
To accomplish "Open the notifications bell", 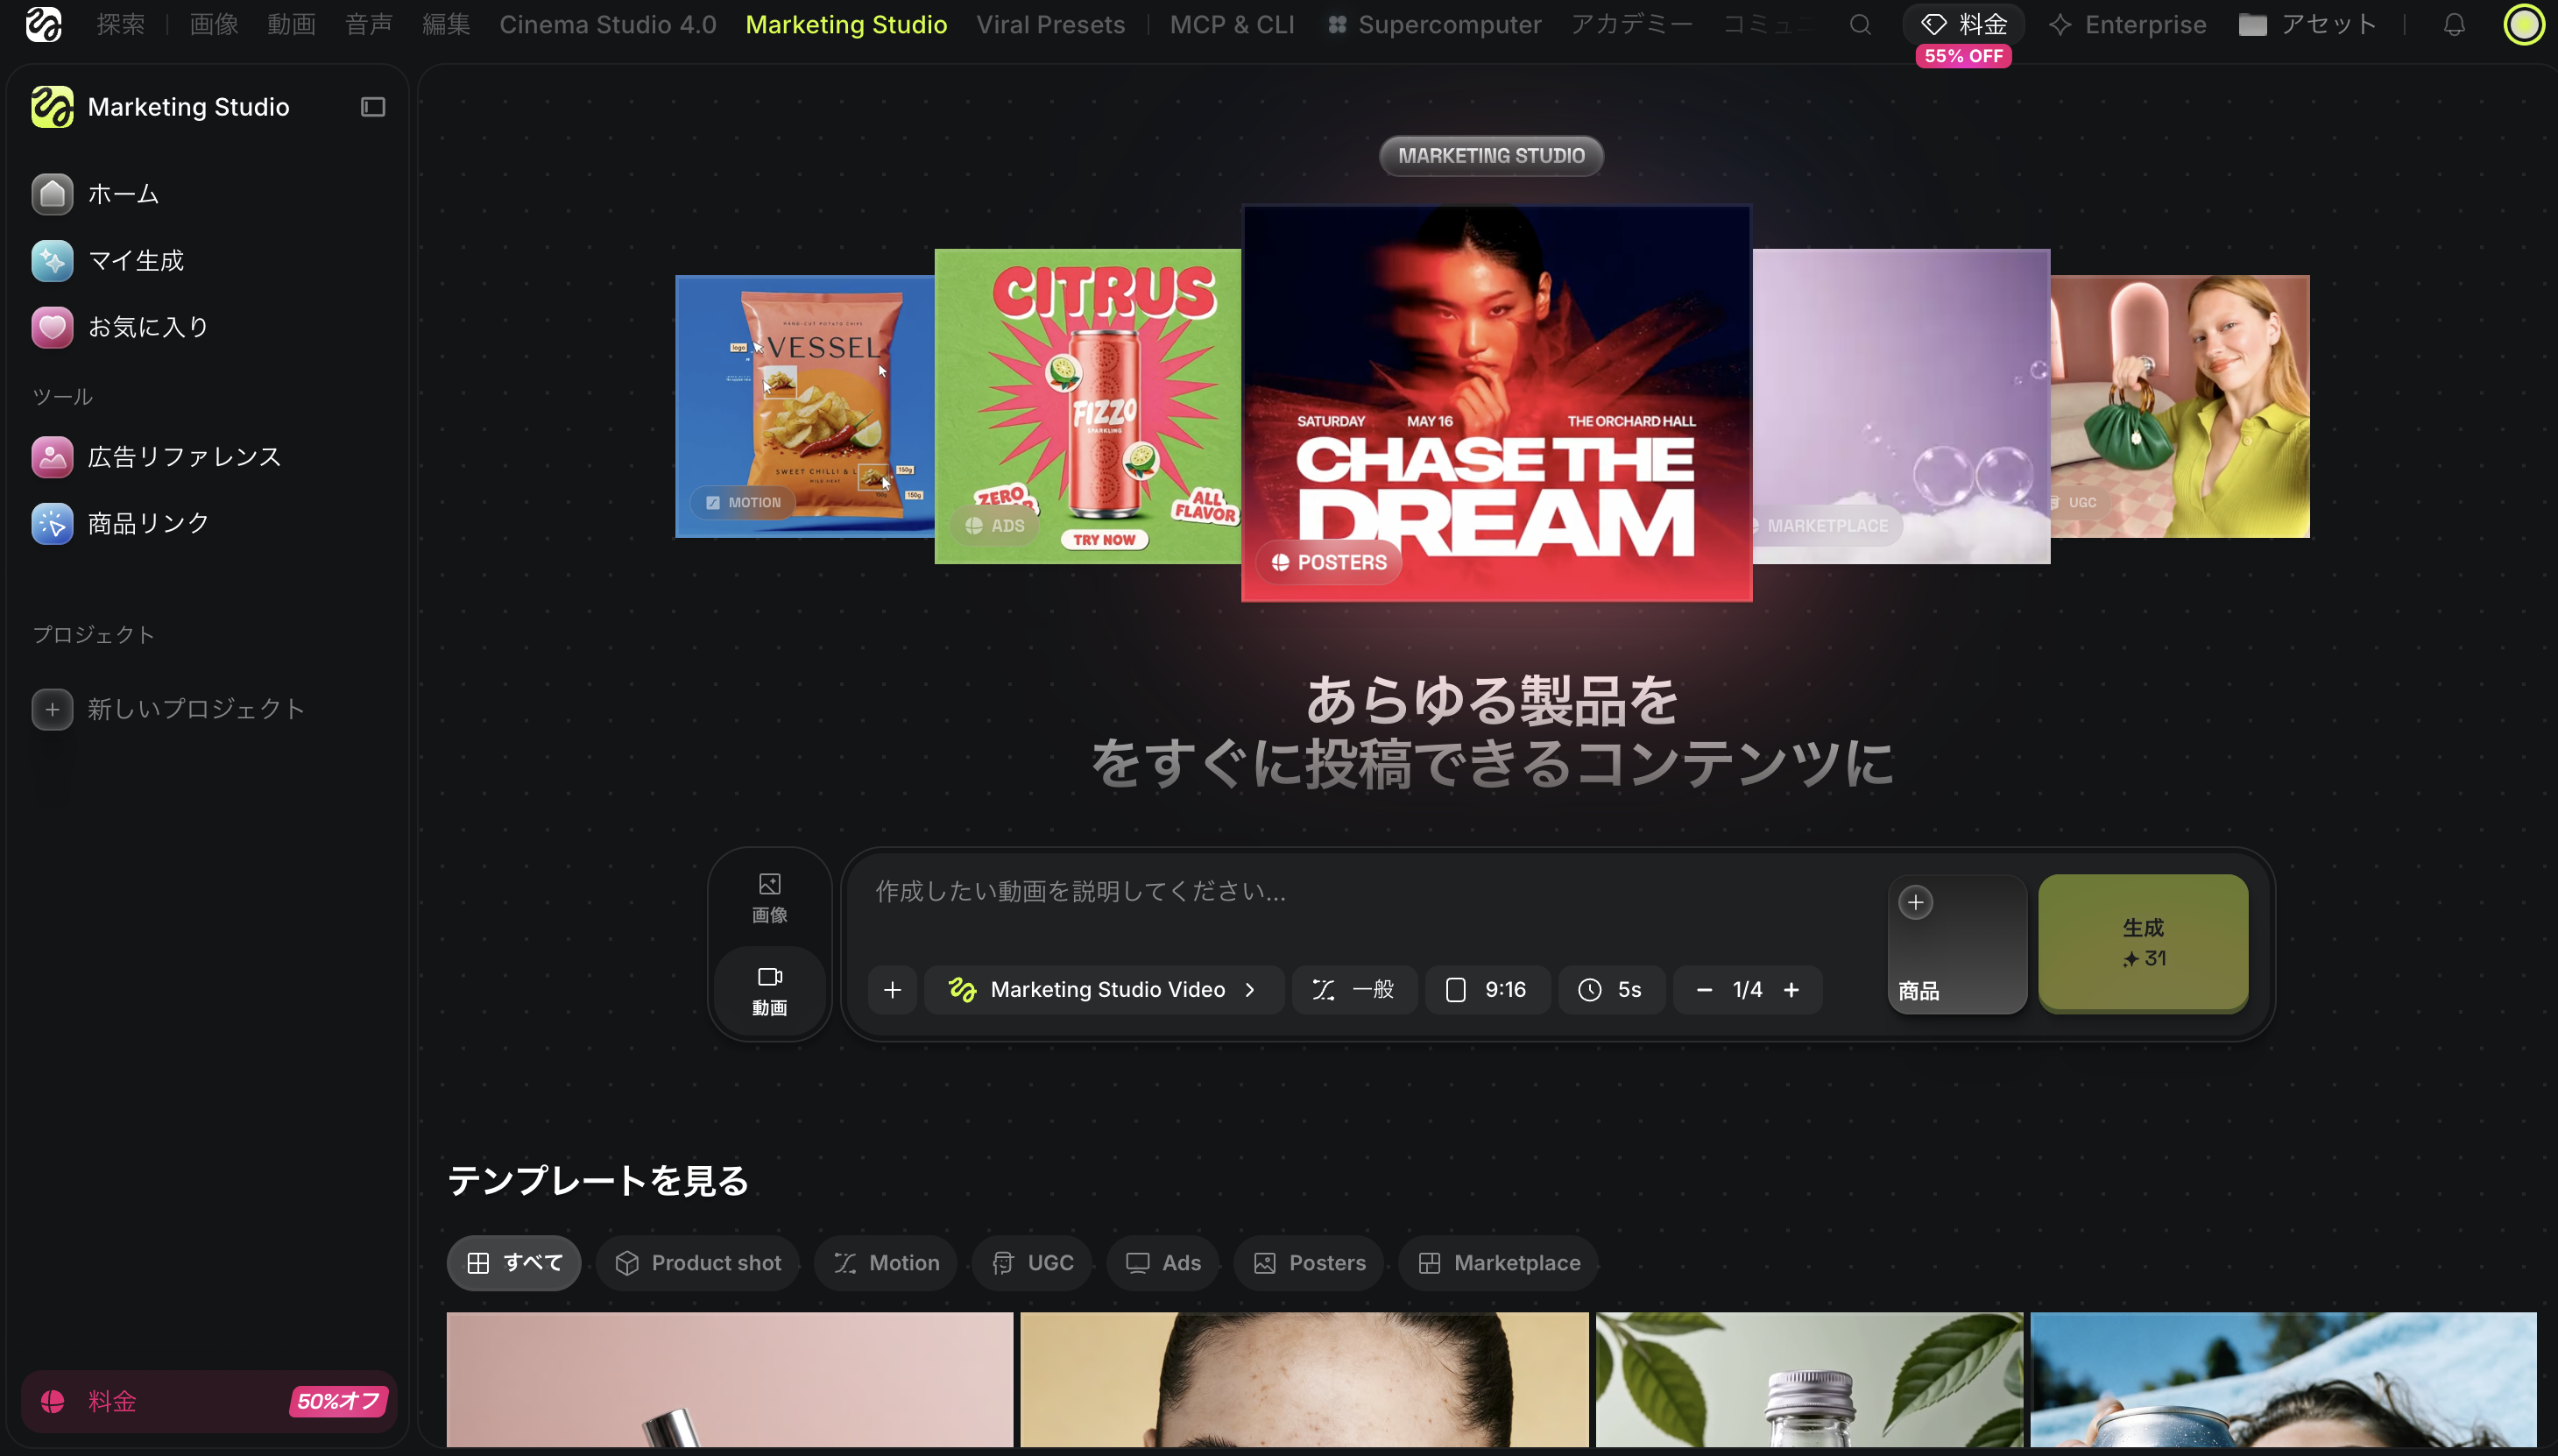I will (2454, 24).
